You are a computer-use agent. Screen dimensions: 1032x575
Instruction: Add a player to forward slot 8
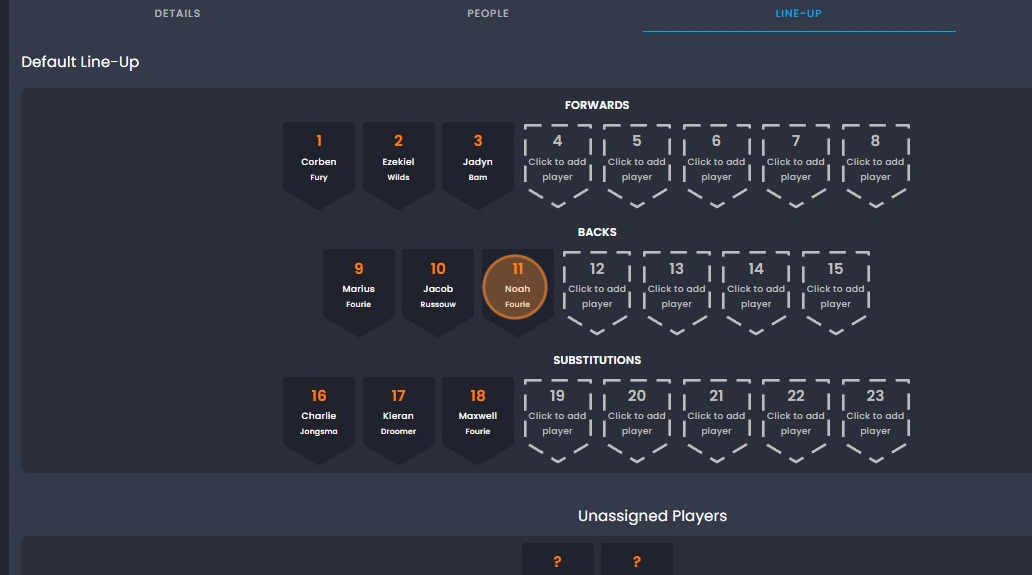[x=875, y=165]
